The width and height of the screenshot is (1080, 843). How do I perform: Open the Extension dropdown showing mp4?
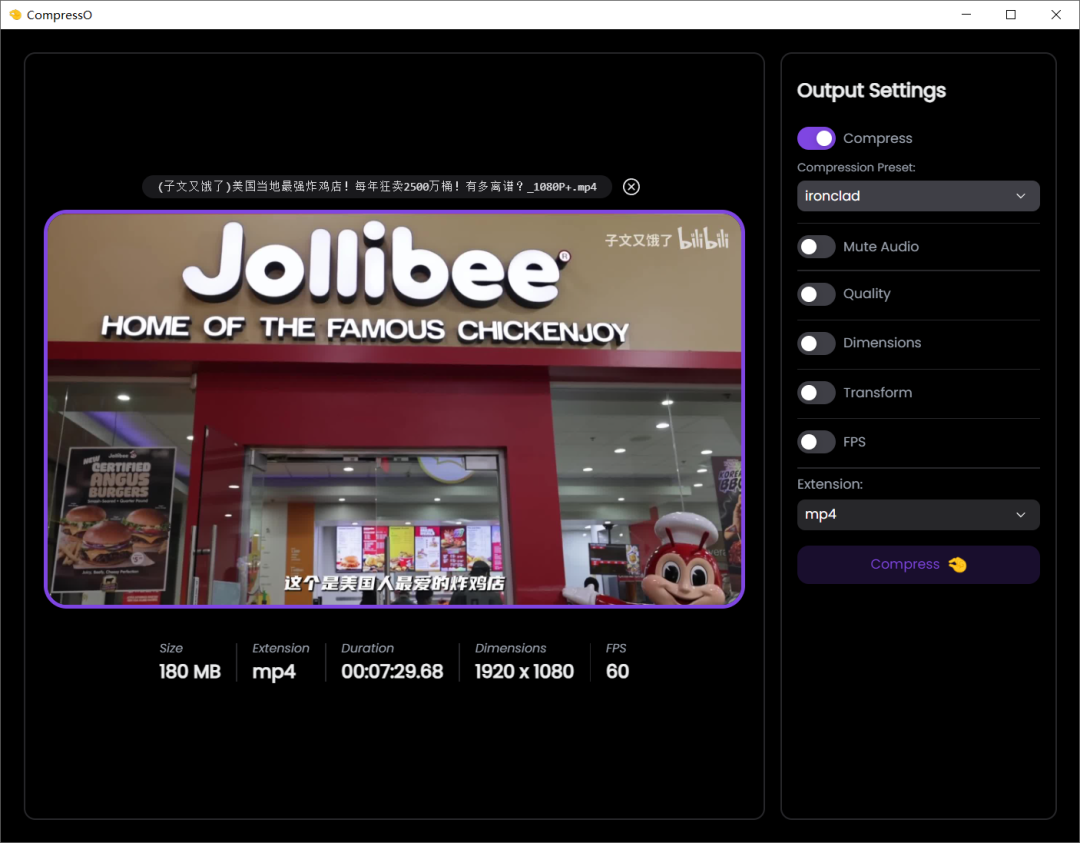[917, 514]
